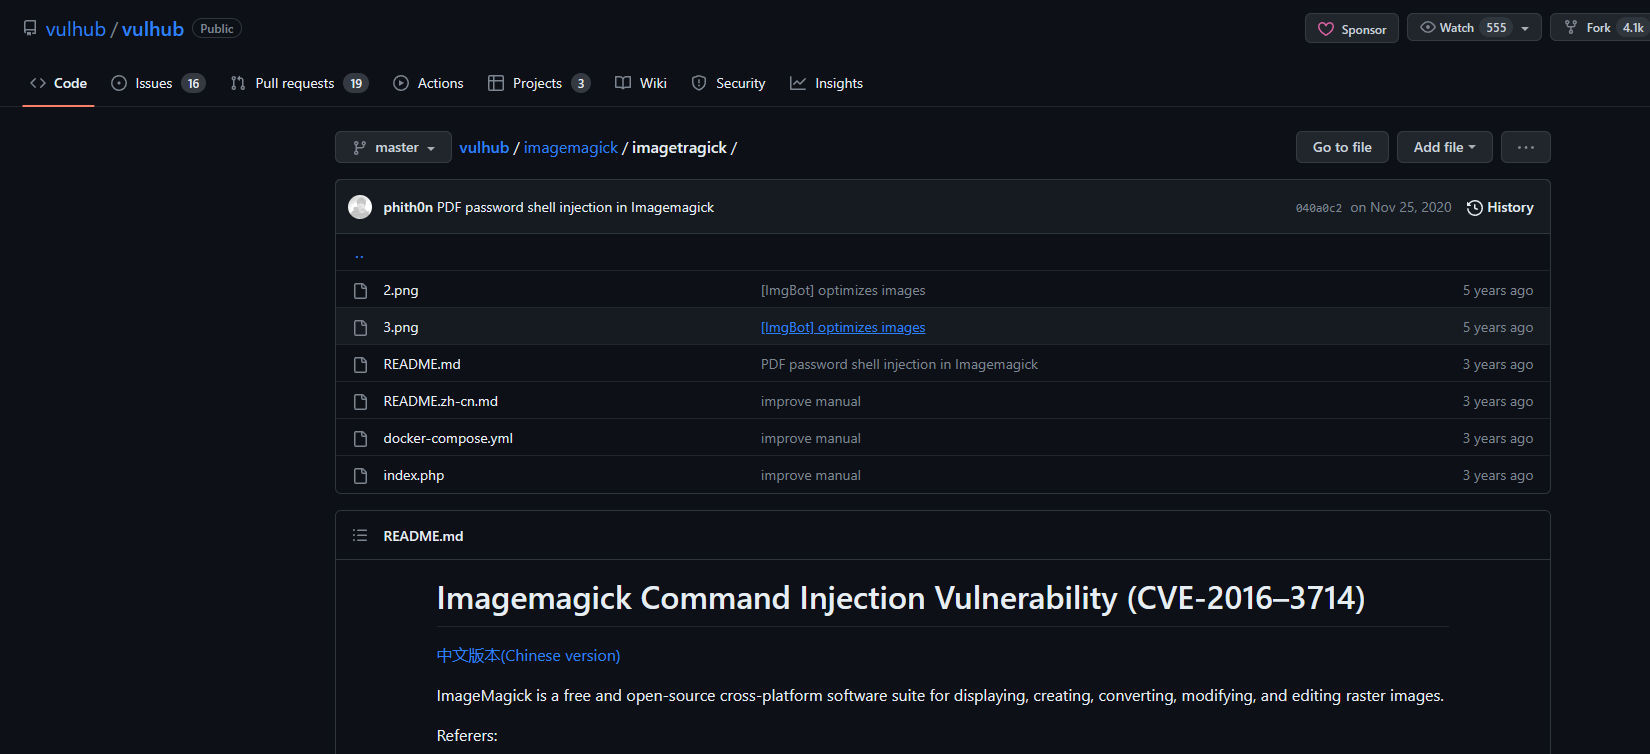Click the History clock icon
Screen dimensions: 1650x754
point(1474,208)
